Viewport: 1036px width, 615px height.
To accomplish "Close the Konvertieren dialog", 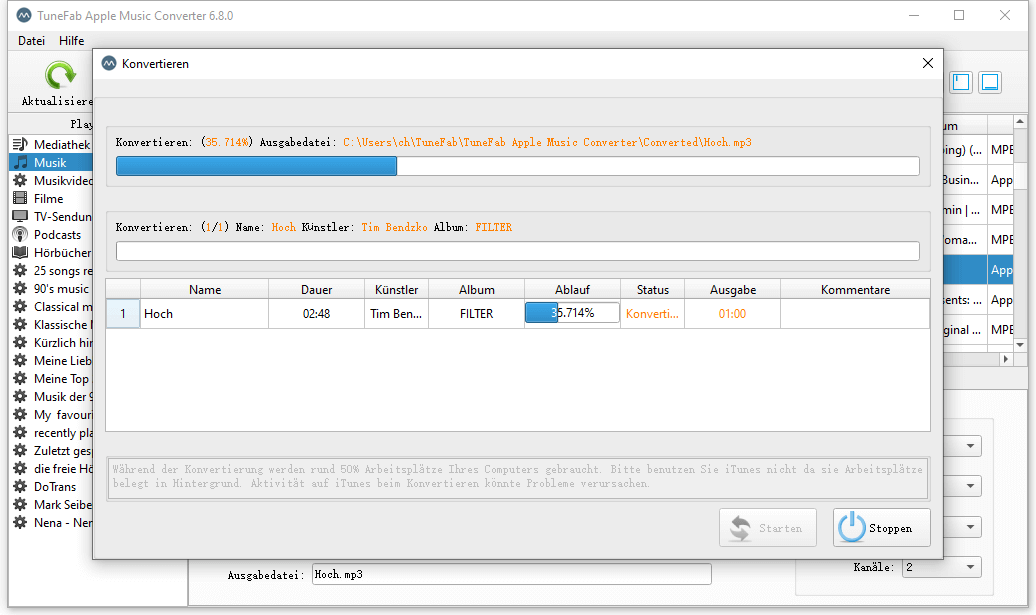I will pos(928,63).
